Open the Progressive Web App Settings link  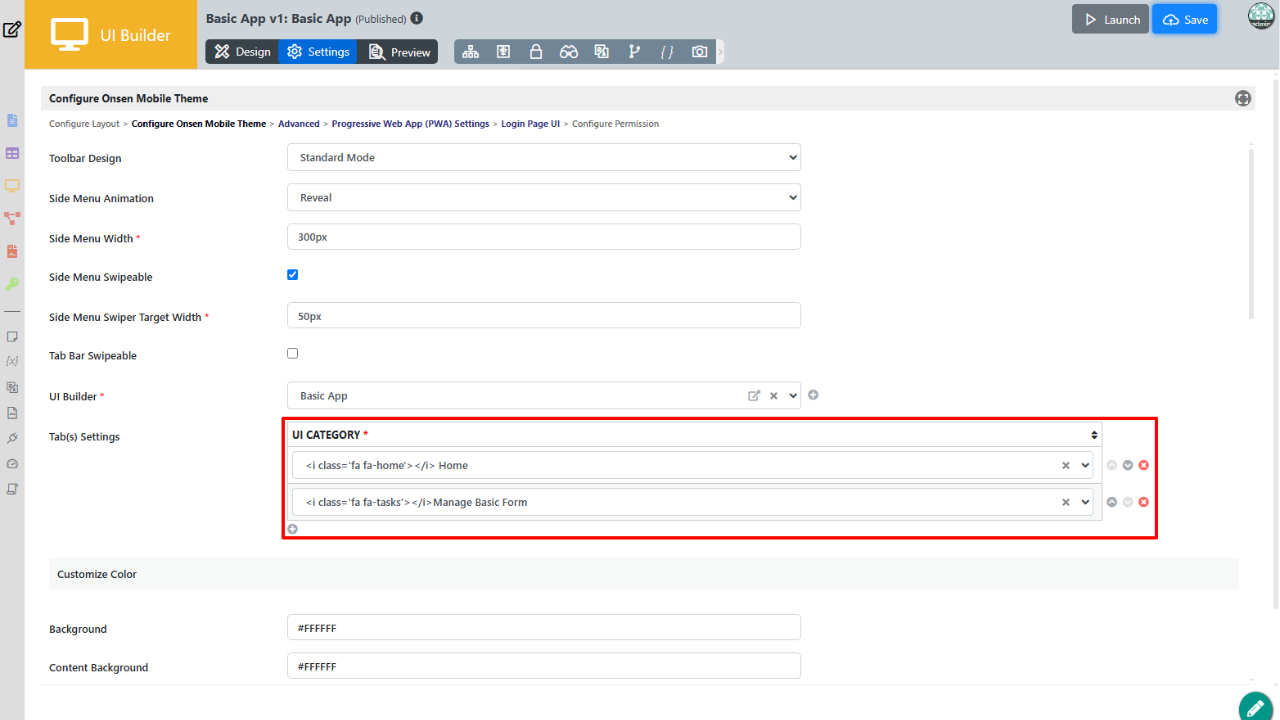(410, 124)
